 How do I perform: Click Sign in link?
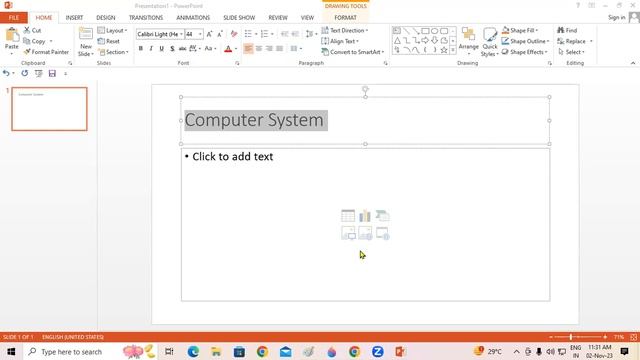pyautogui.click(x=616, y=17)
